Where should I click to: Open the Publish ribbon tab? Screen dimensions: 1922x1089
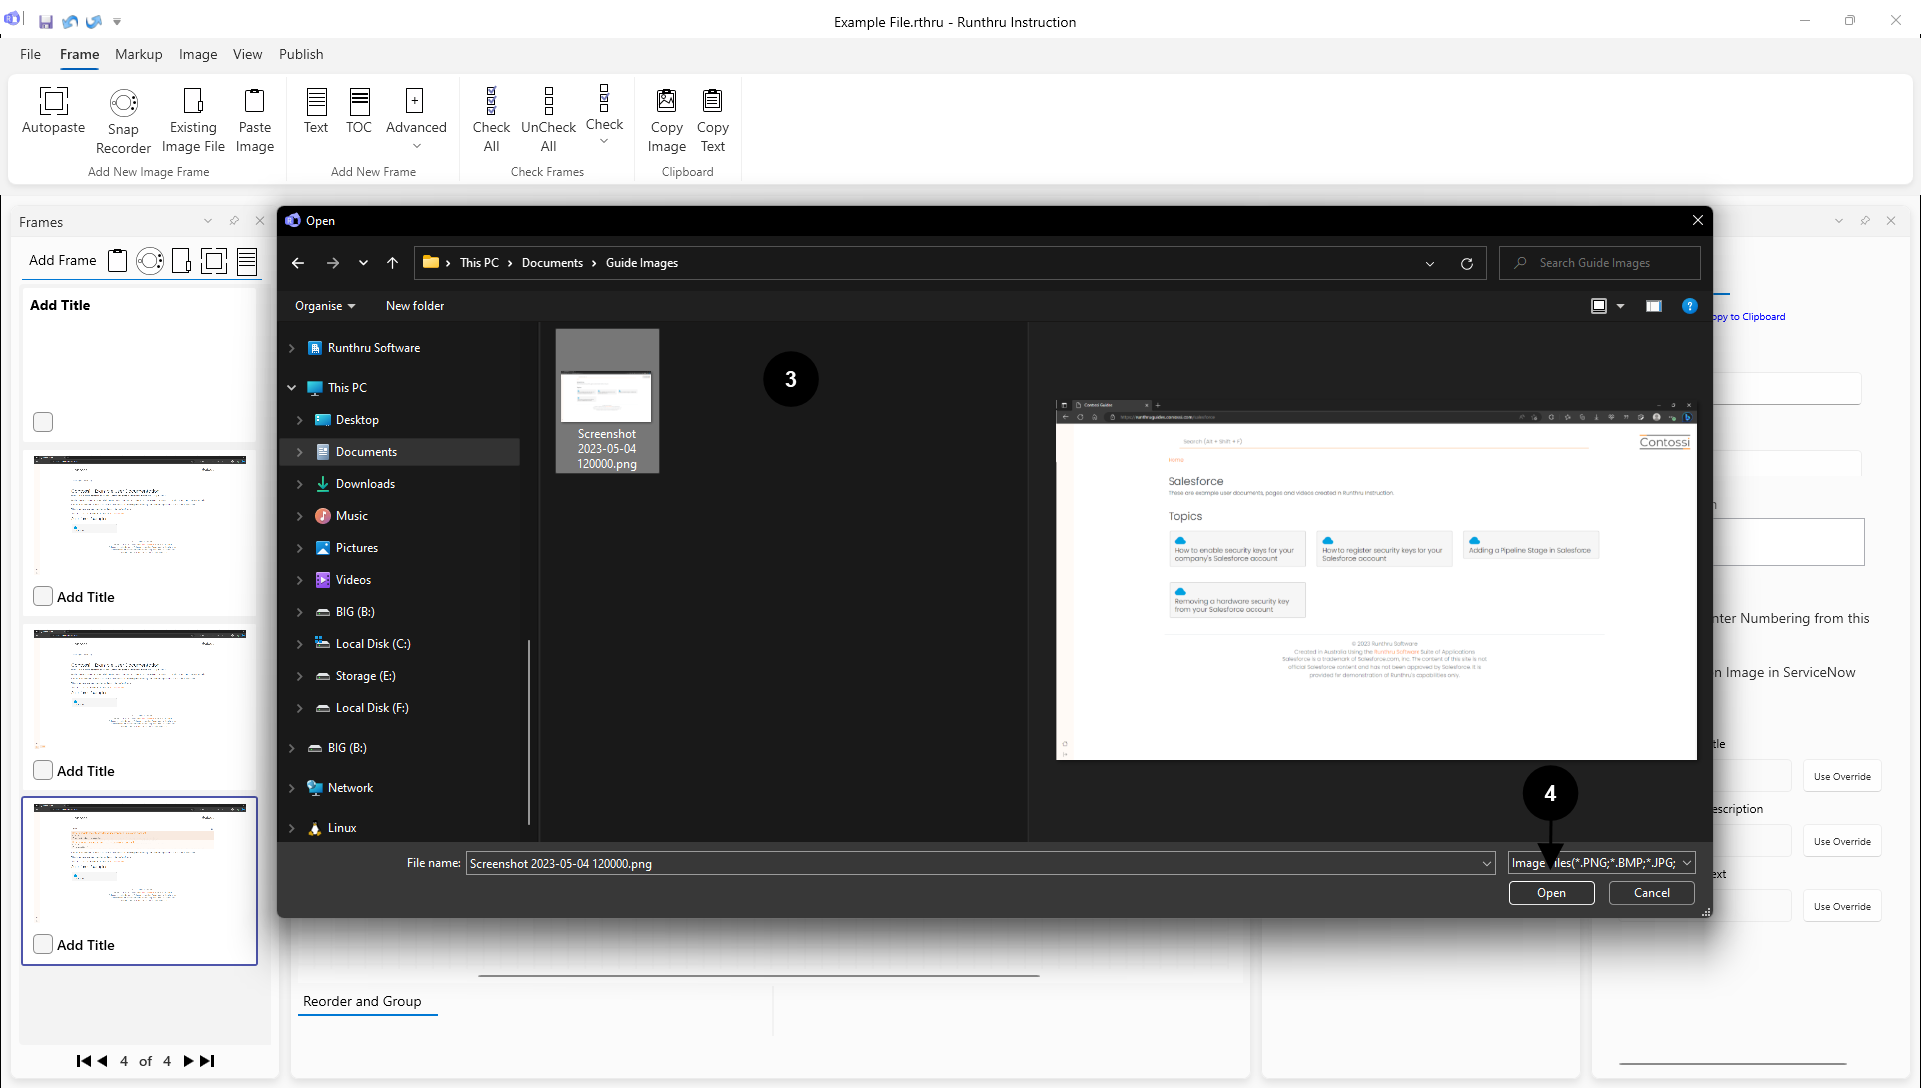click(301, 54)
